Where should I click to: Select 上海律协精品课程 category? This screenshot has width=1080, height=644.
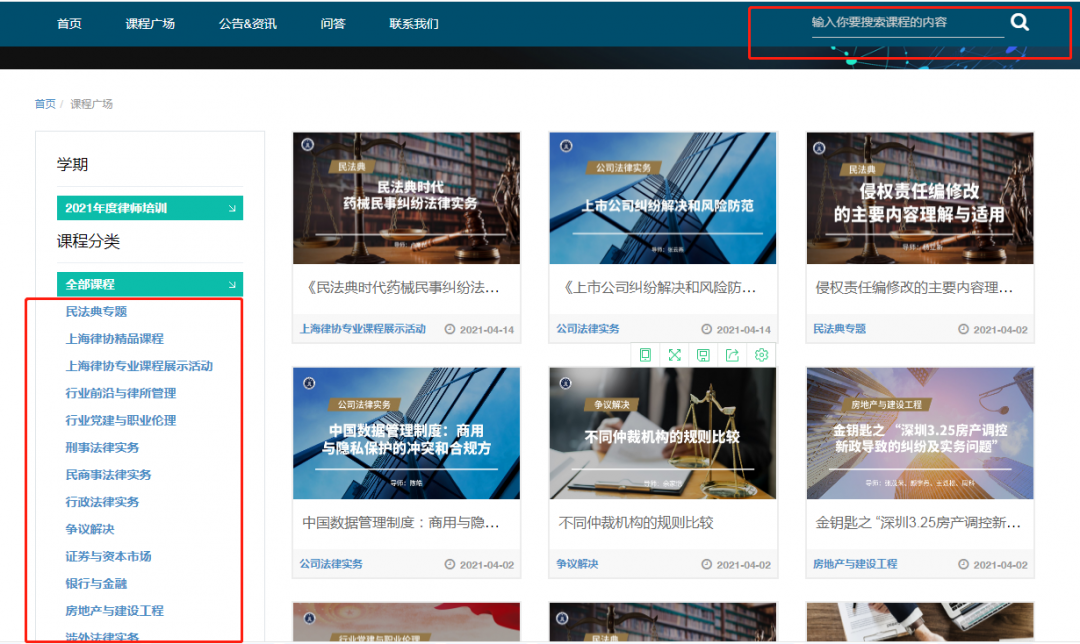[114, 339]
